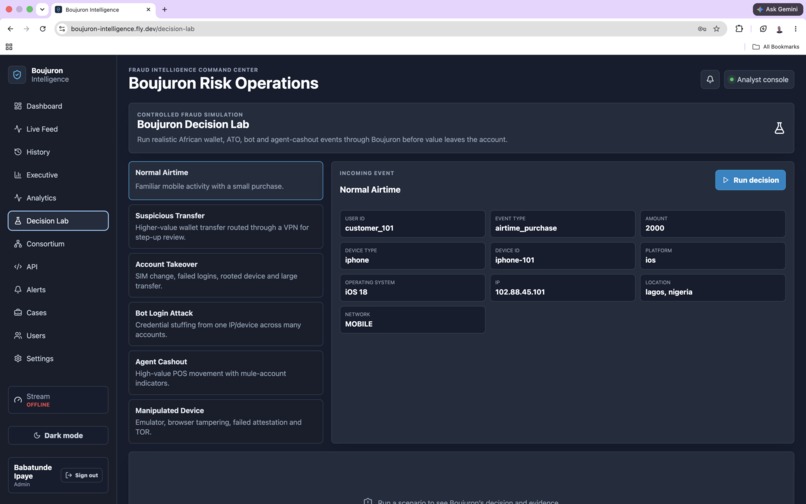
Task: Click the Dashboard grid icon in sidebar
Action: (18, 106)
